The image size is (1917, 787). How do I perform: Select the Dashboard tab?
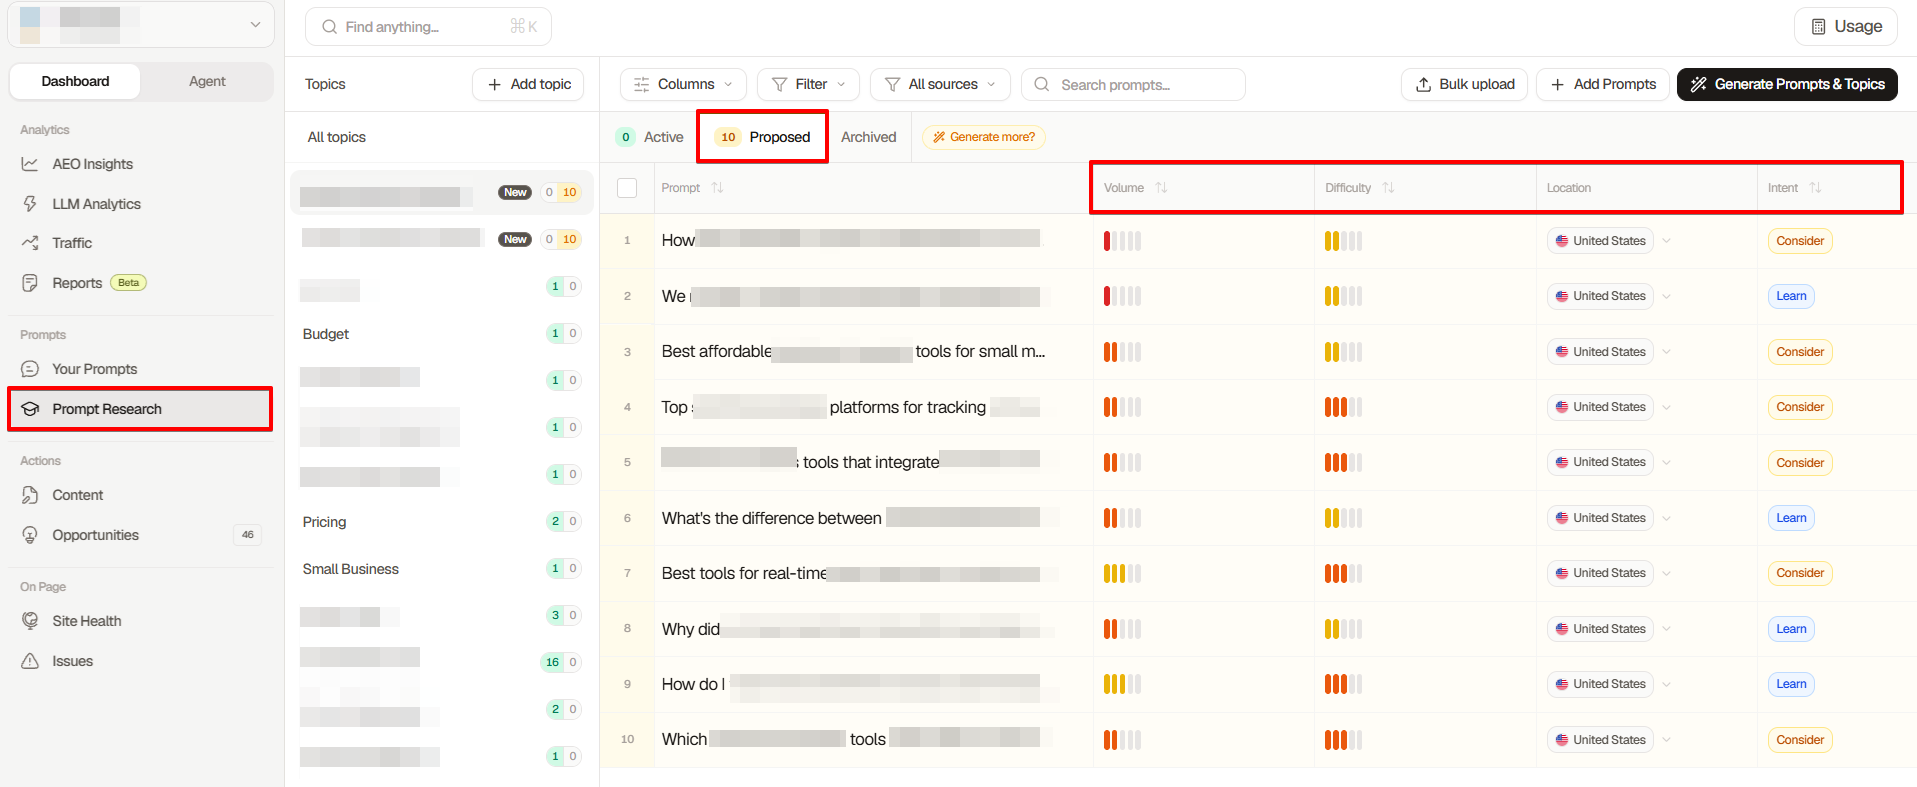[x=75, y=82]
